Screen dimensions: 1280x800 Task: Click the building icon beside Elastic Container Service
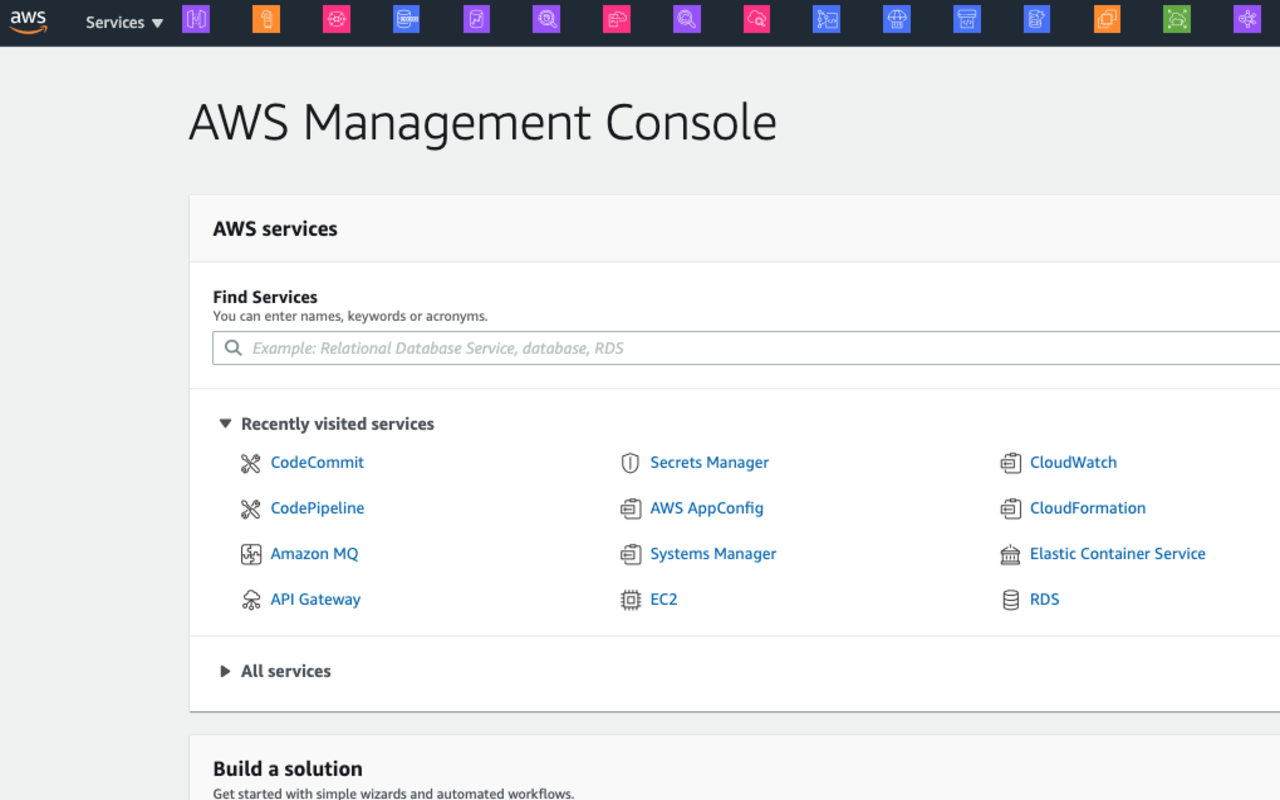coord(1010,554)
